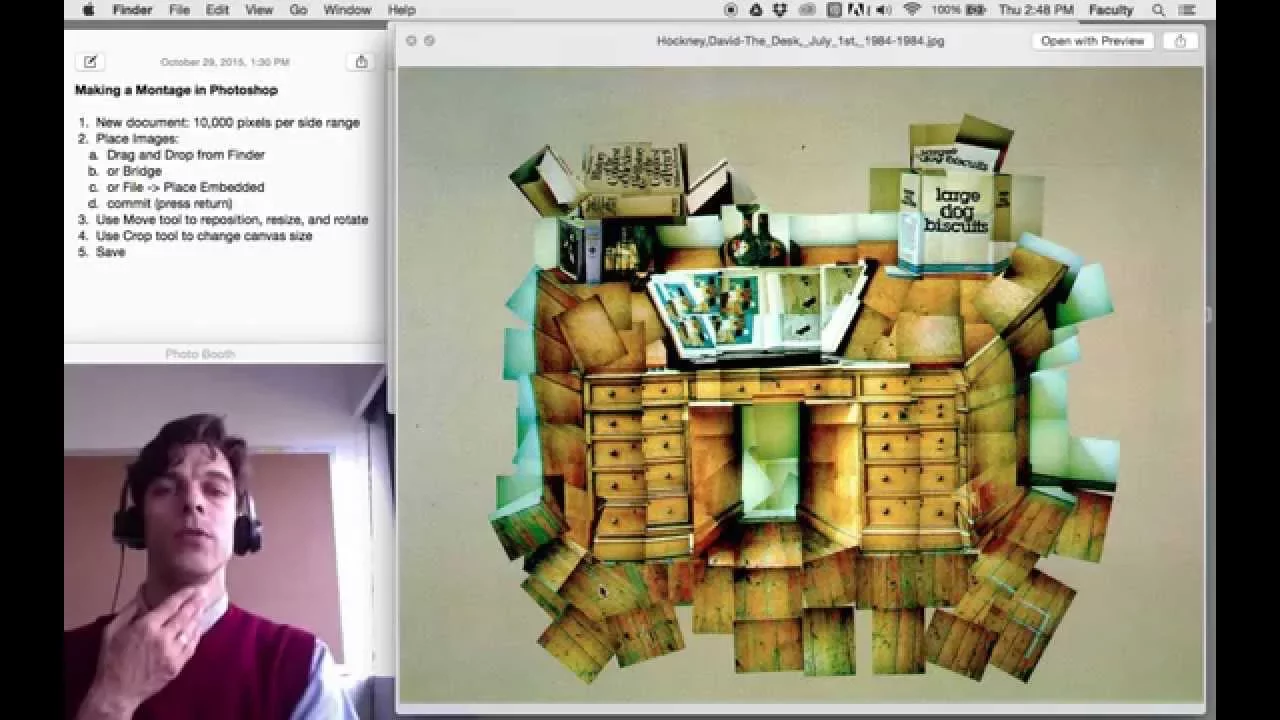Click the Save line in note
The width and height of the screenshot is (1280, 720).
tap(110, 252)
